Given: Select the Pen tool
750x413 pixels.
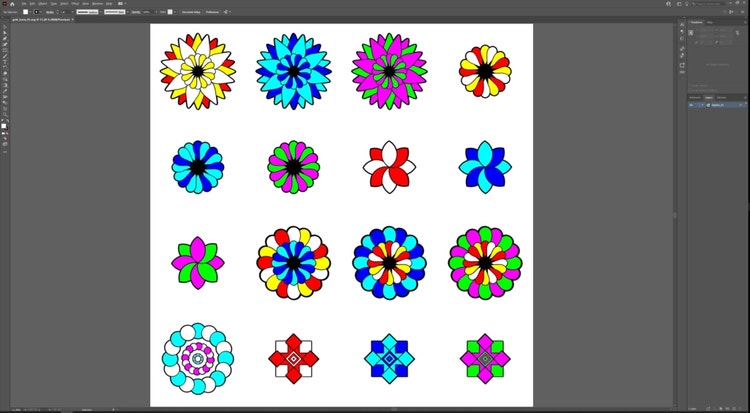Looking at the screenshot, I should pyautogui.click(x=5, y=38).
